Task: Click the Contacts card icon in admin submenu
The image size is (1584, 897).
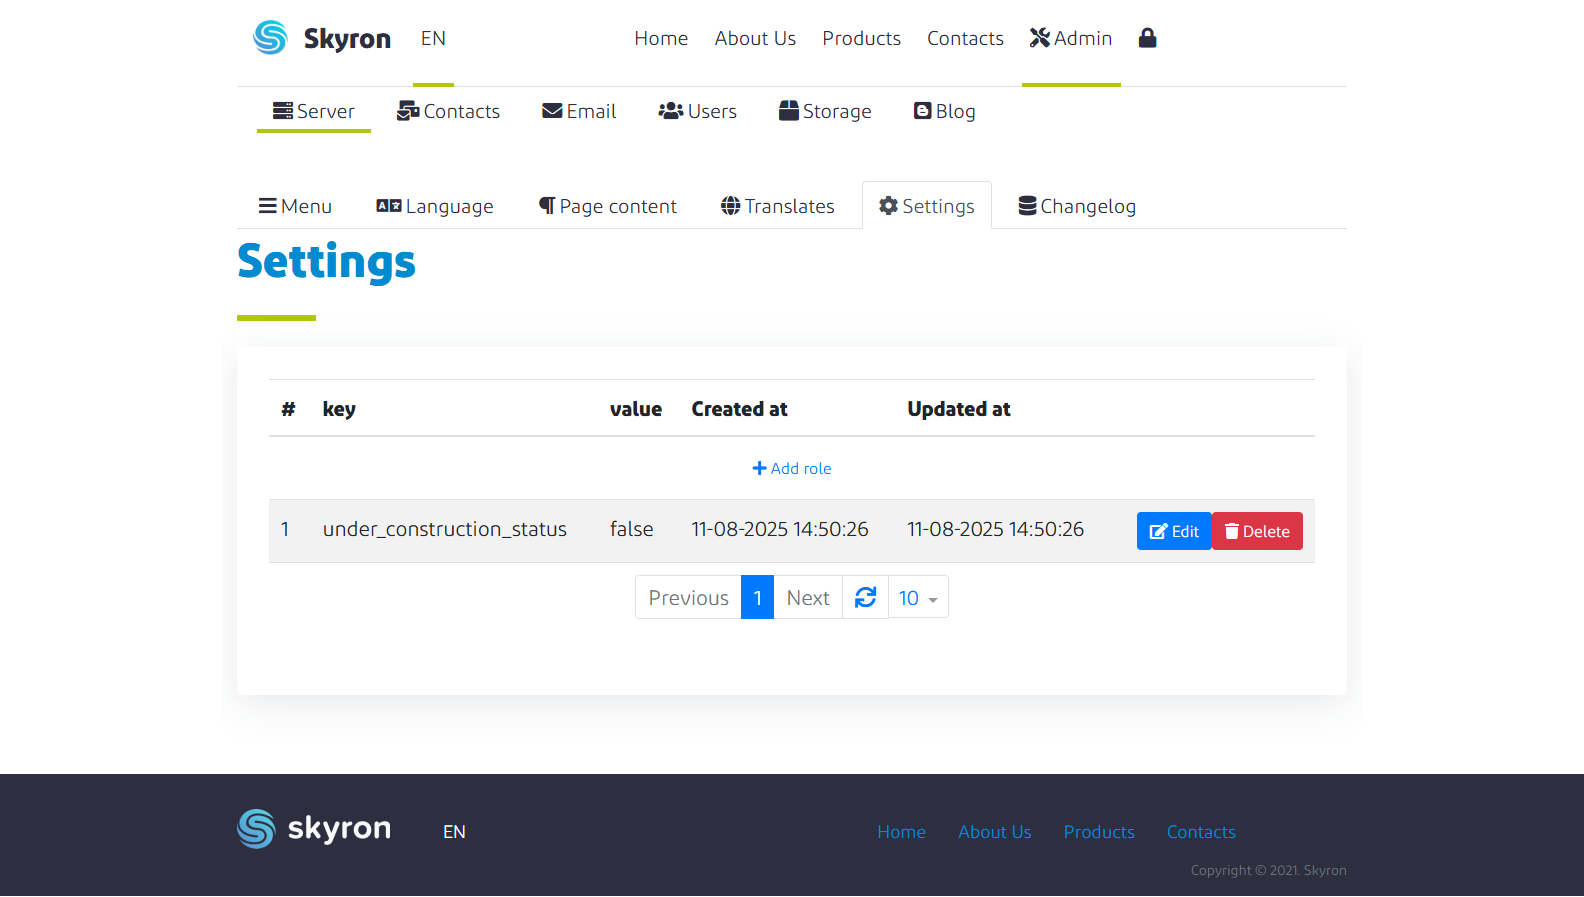Action: tap(408, 111)
